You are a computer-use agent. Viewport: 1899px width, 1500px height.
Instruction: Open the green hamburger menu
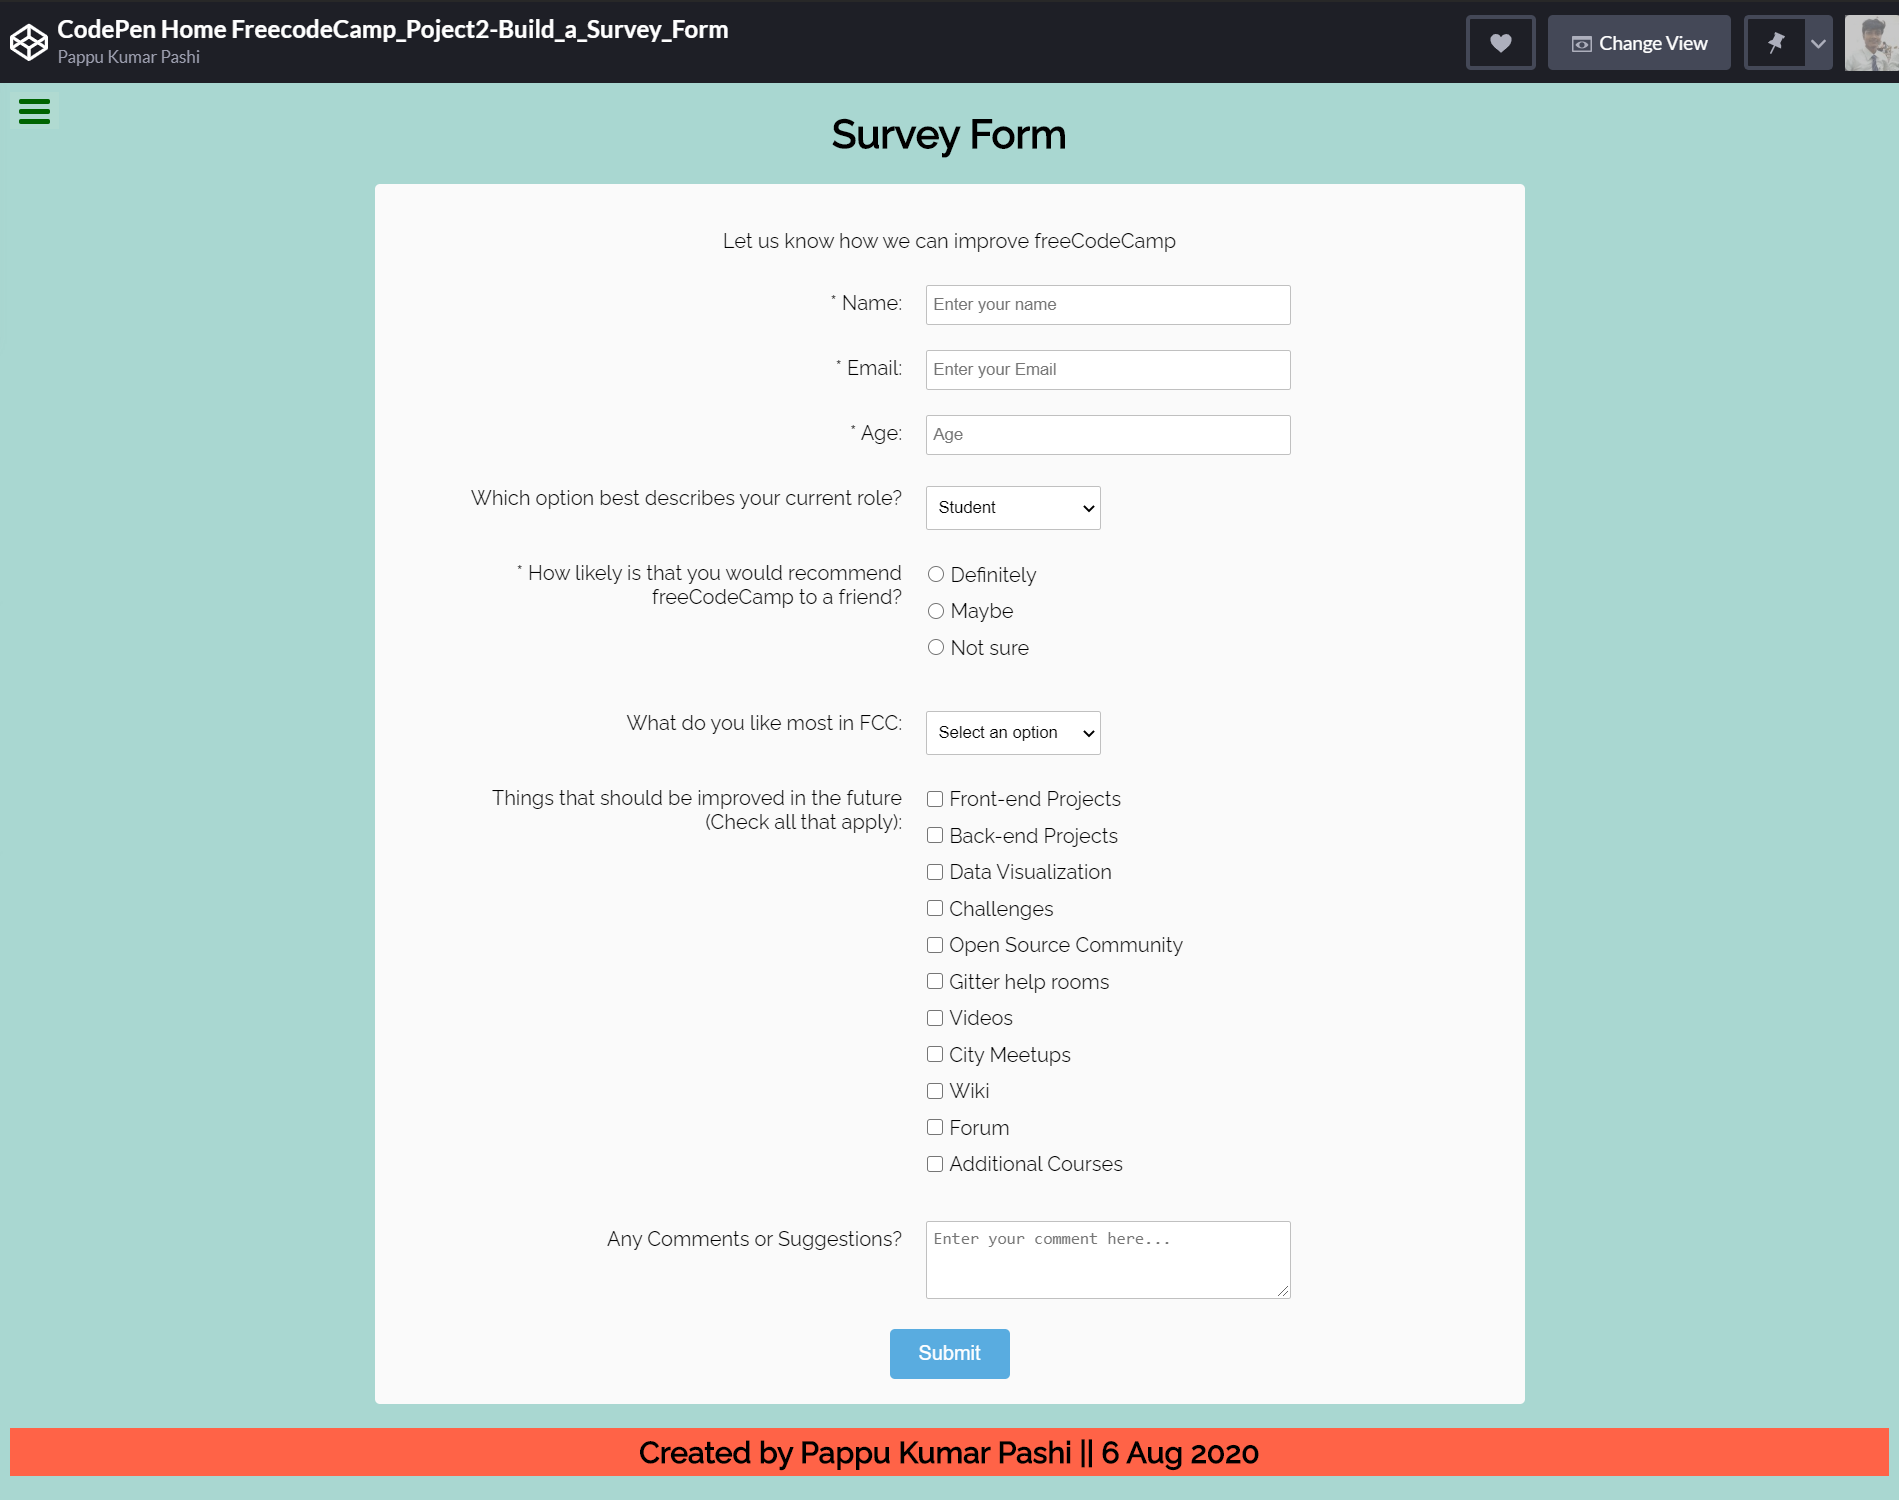click(x=34, y=112)
